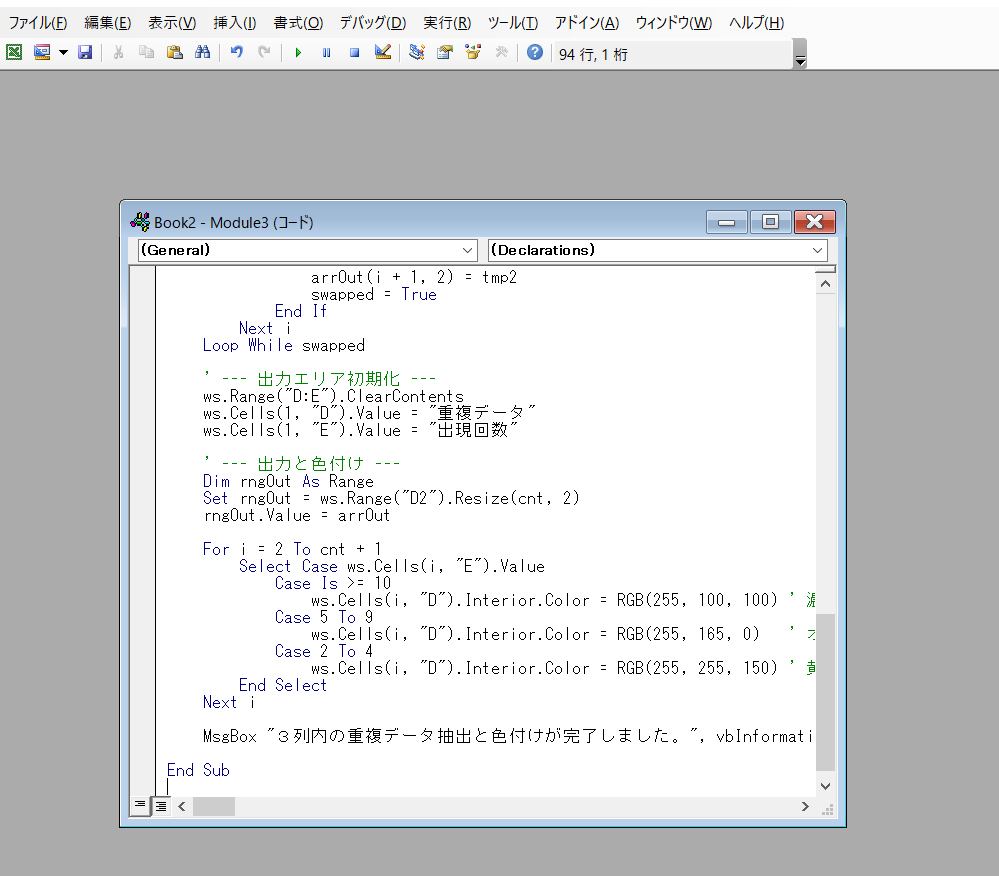Image resolution: width=999 pixels, height=876 pixels.
Task: Open the Toolbox icon
Action: (501, 52)
